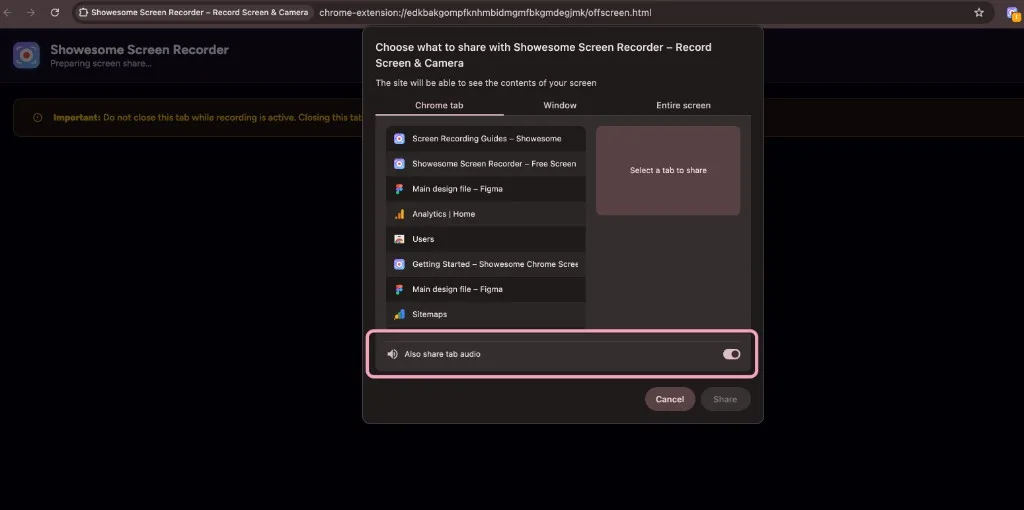The image size is (1024, 510).
Task: Open the Showesome extension icon in the toolbar
Action: (x=1013, y=12)
